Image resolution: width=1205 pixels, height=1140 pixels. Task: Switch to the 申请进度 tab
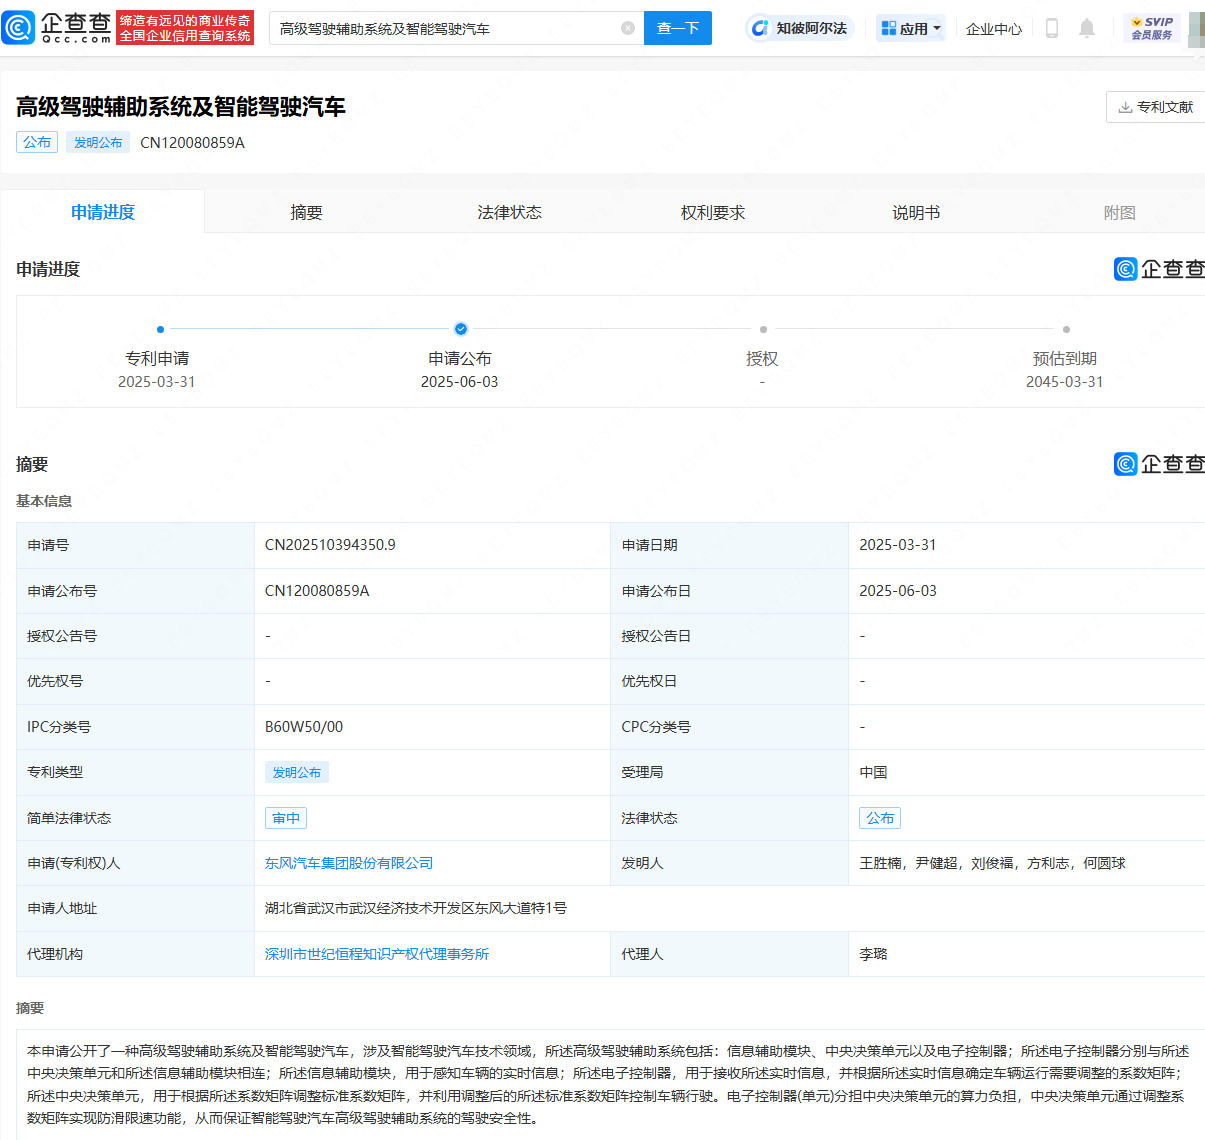tap(103, 212)
